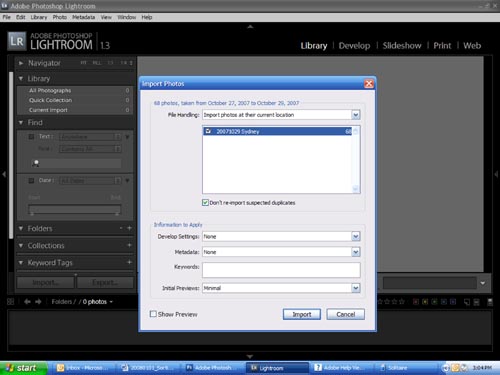This screenshot has width=500, height=375.
Task: Switch to the Slideshow module
Action: 402,46
